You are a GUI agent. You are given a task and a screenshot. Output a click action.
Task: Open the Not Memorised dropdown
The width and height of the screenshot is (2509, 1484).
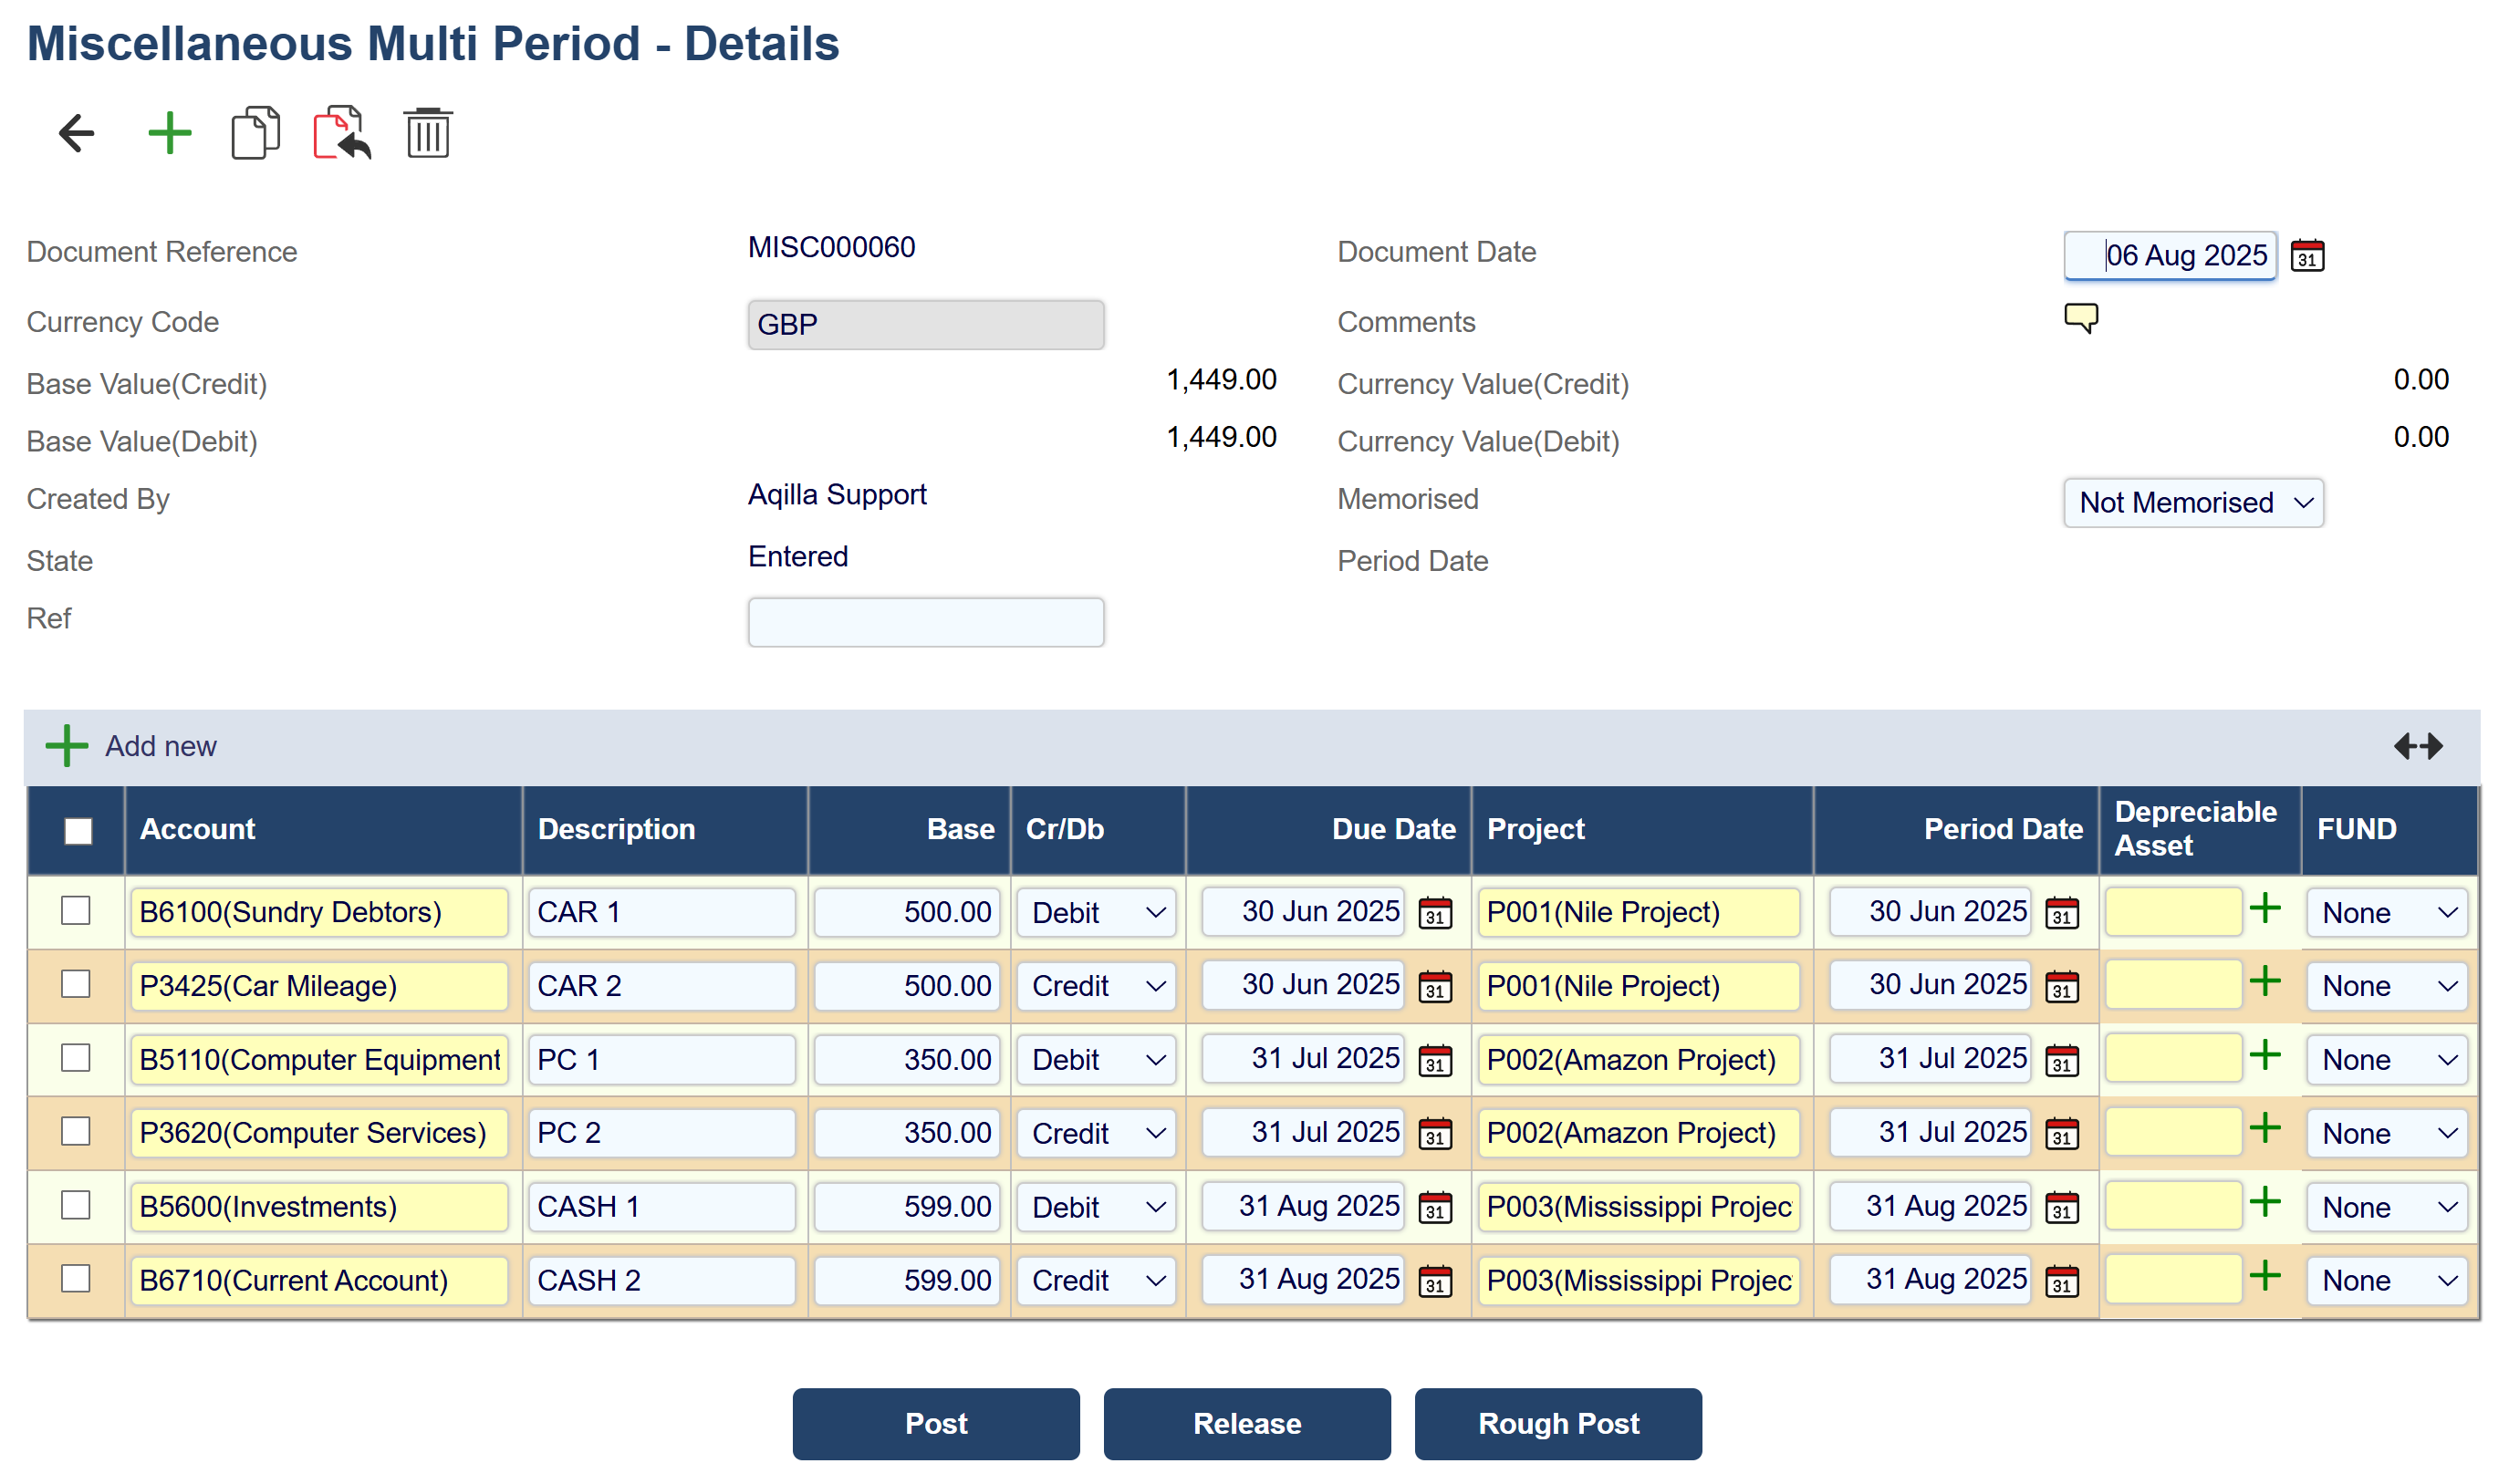pos(2192,503)
